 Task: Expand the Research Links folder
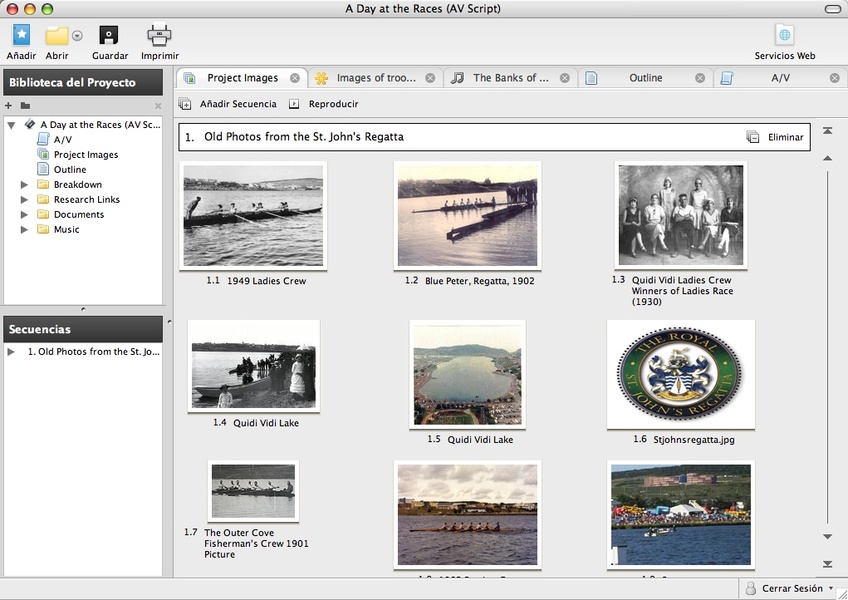(24, 200)
